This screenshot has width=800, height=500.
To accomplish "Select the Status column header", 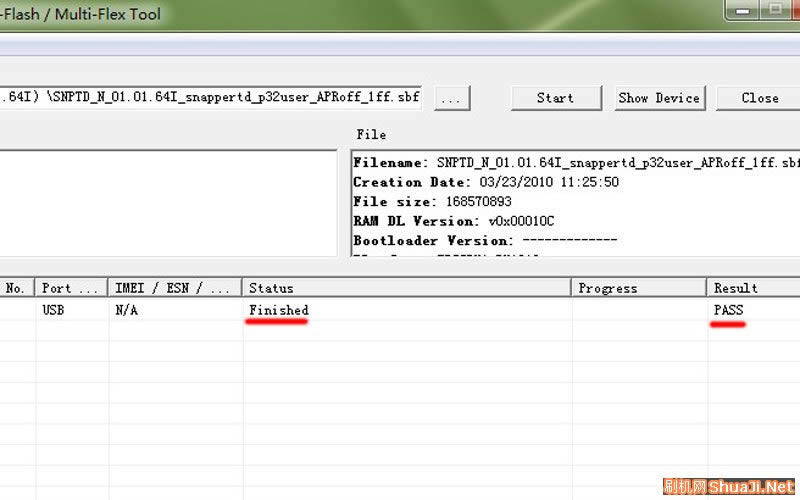I will coord(405,288).
